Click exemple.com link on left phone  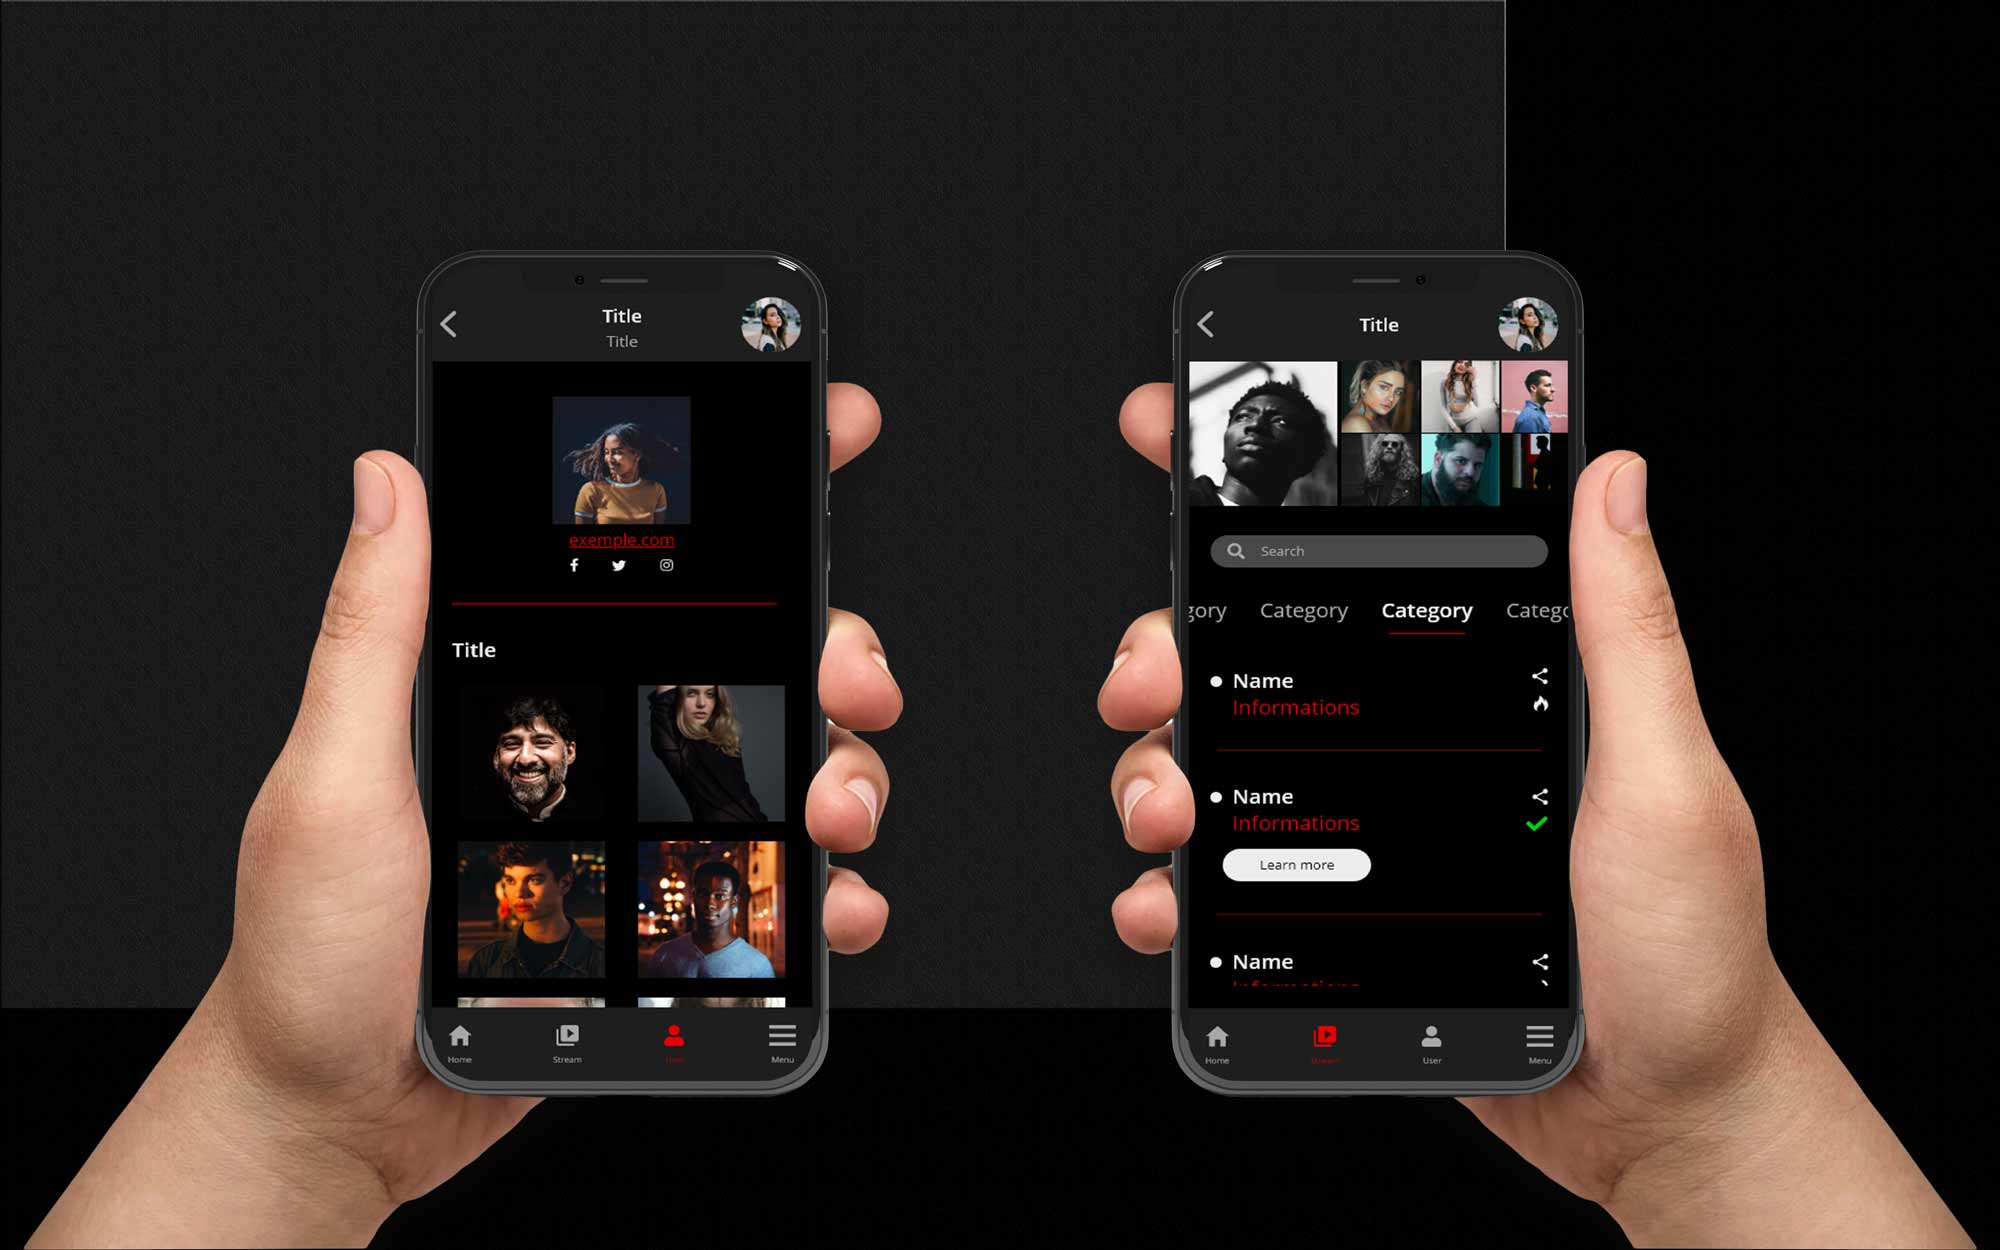point(622,539)
